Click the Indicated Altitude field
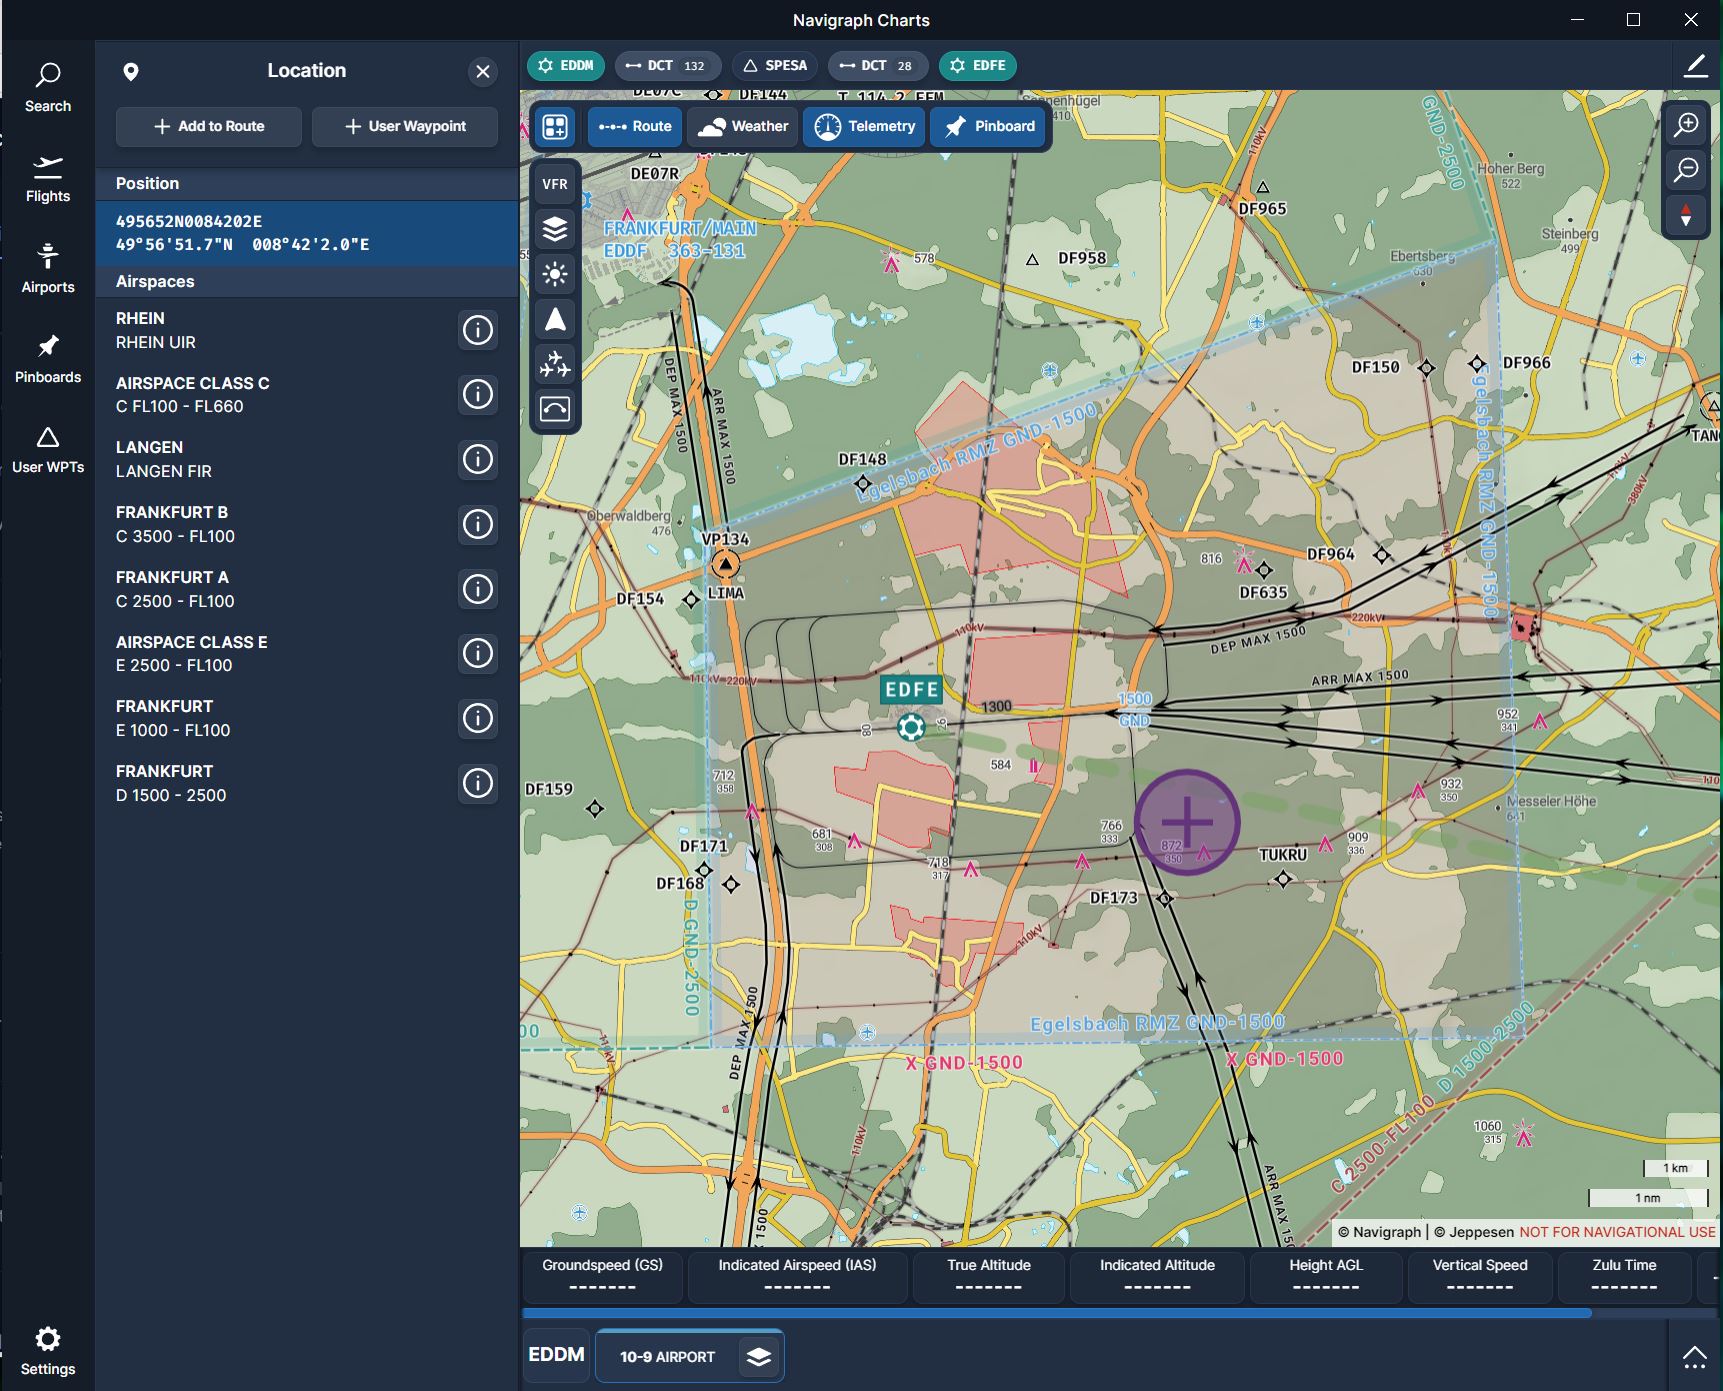Screen dimensions: 1723x1391 (x=1157, y=1276)
